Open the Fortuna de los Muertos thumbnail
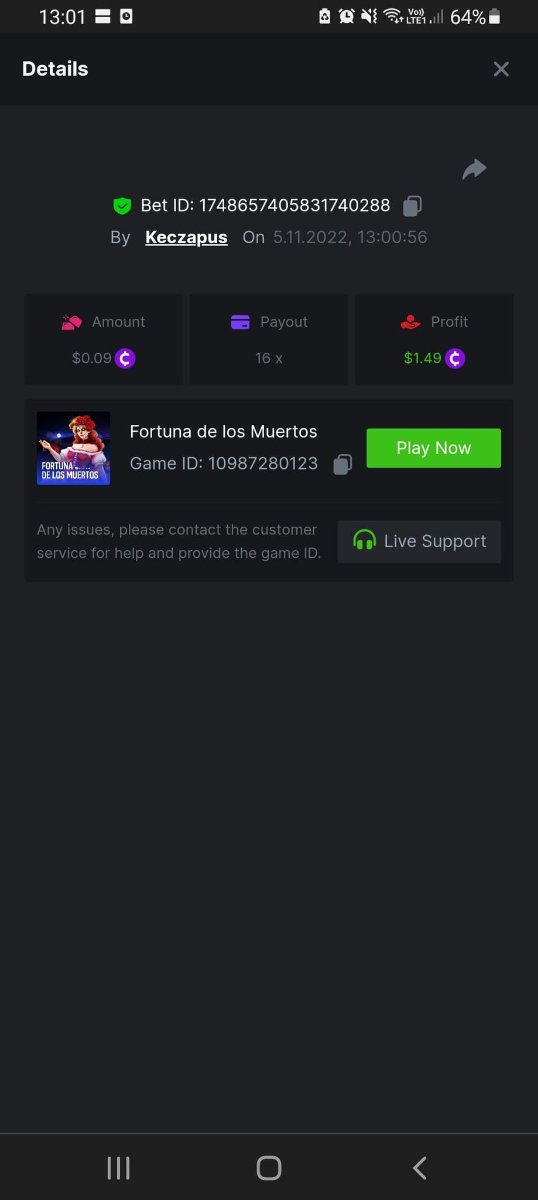This screenshot has width=538, height=1200. pyautogui.click(x=74, y=448)
